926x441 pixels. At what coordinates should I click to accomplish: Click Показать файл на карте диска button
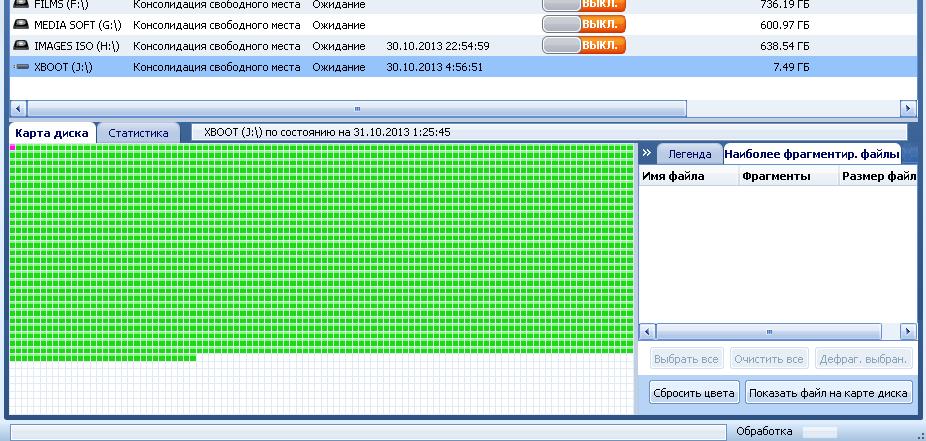pyautogui.click(x=829, y=393)
